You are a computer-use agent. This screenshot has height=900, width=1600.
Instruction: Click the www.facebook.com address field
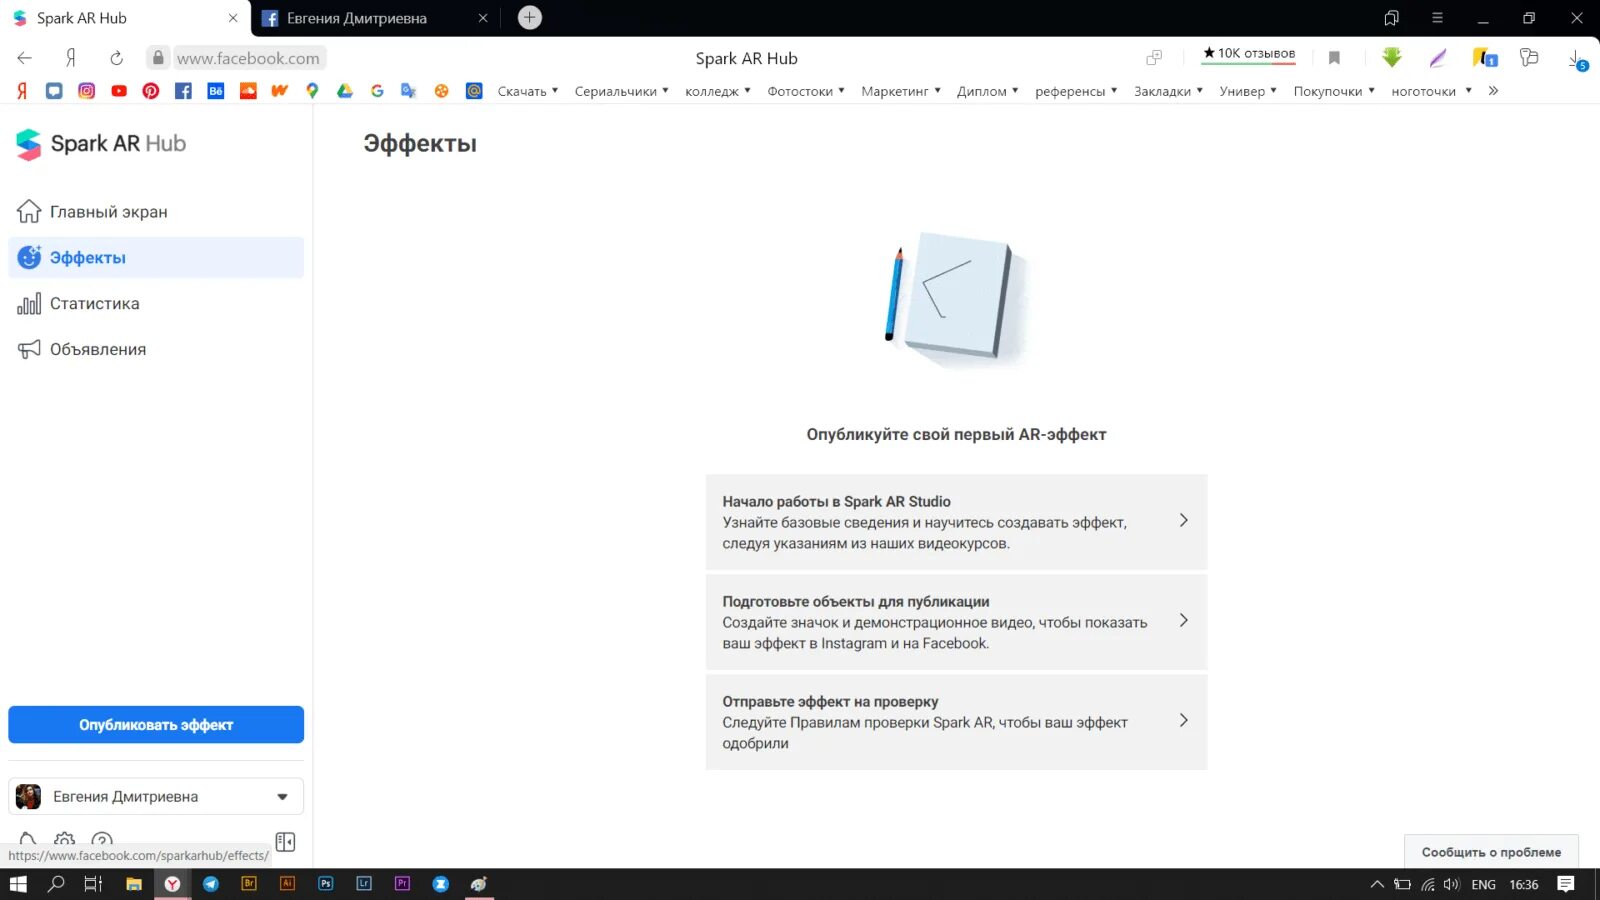tap(248, 58)
